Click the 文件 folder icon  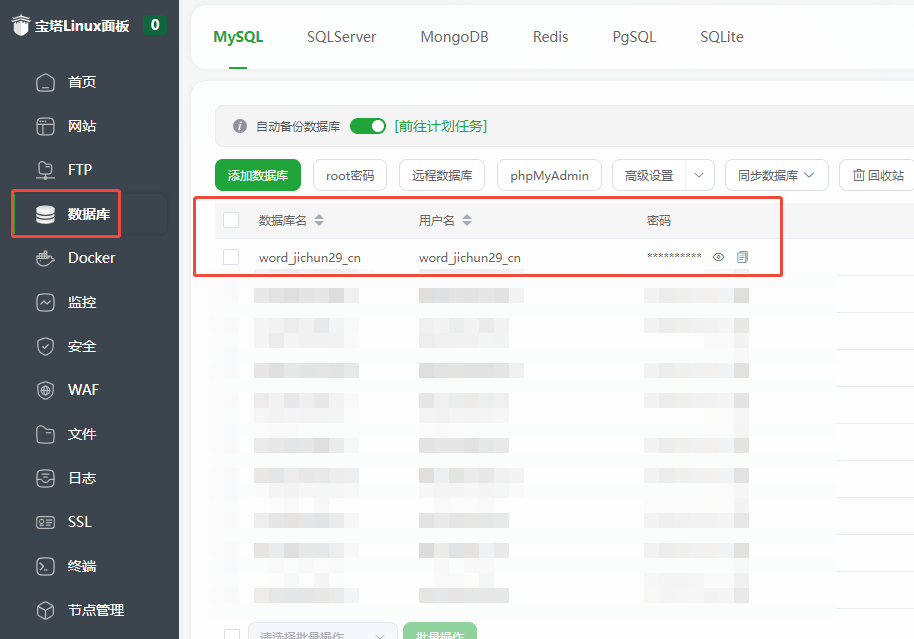pos(45,434)
